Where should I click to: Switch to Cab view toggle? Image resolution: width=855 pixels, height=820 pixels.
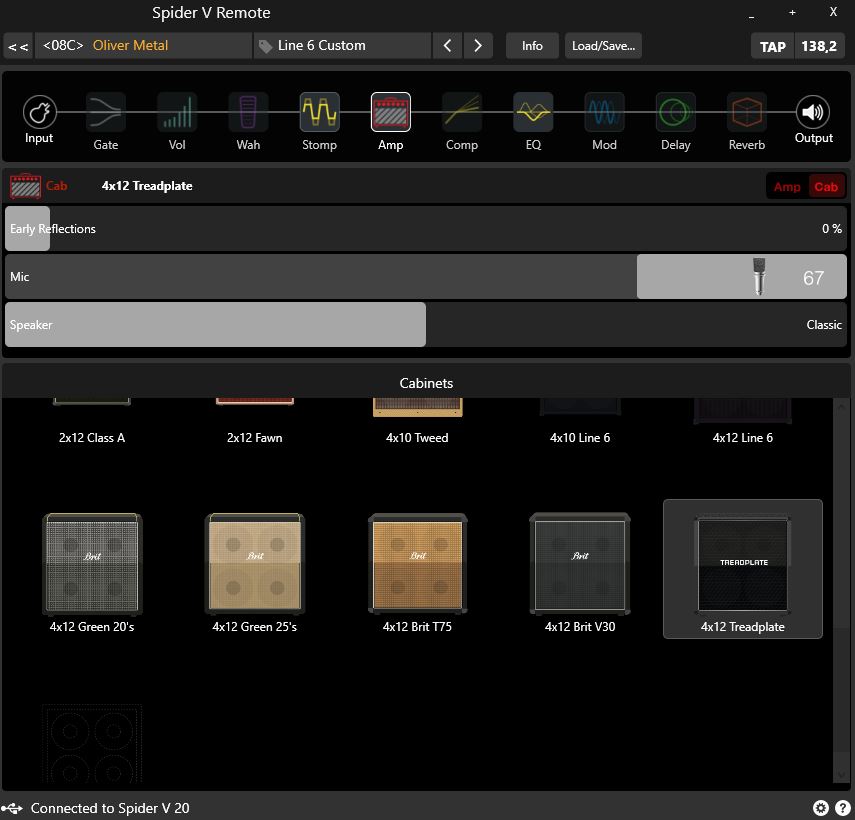click(x=826, y=186)
